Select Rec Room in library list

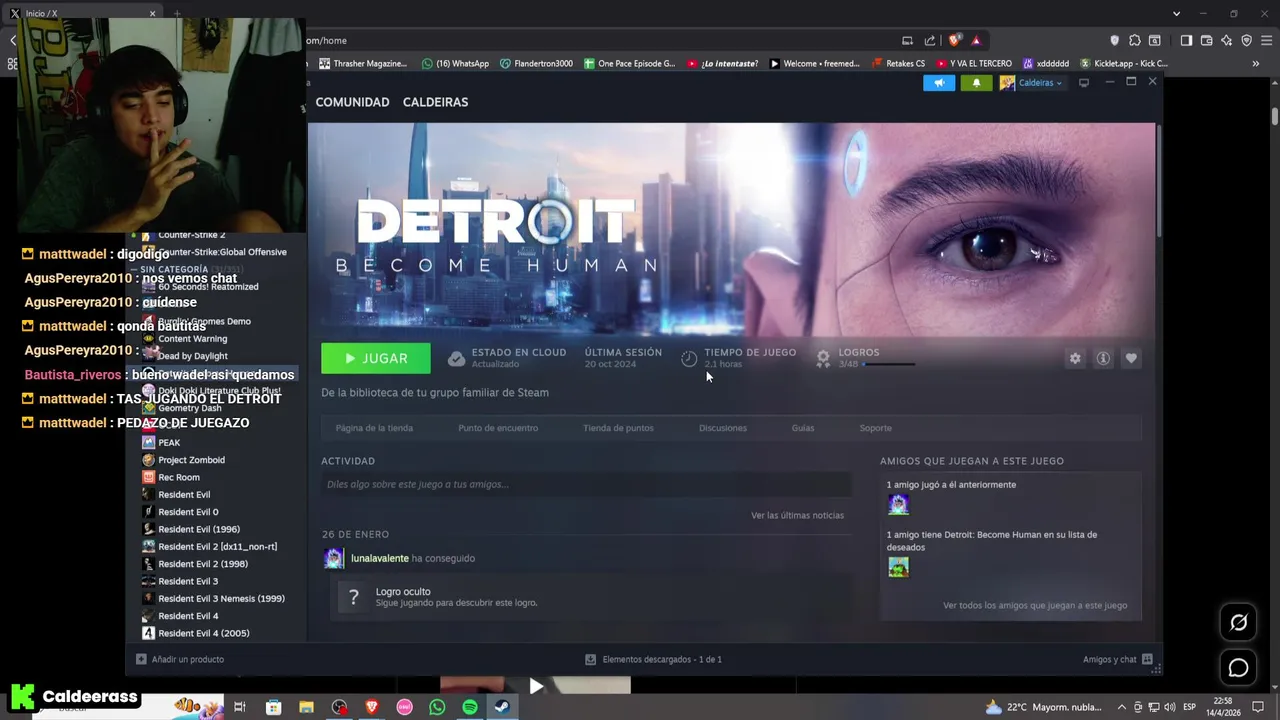coord(179,477)
